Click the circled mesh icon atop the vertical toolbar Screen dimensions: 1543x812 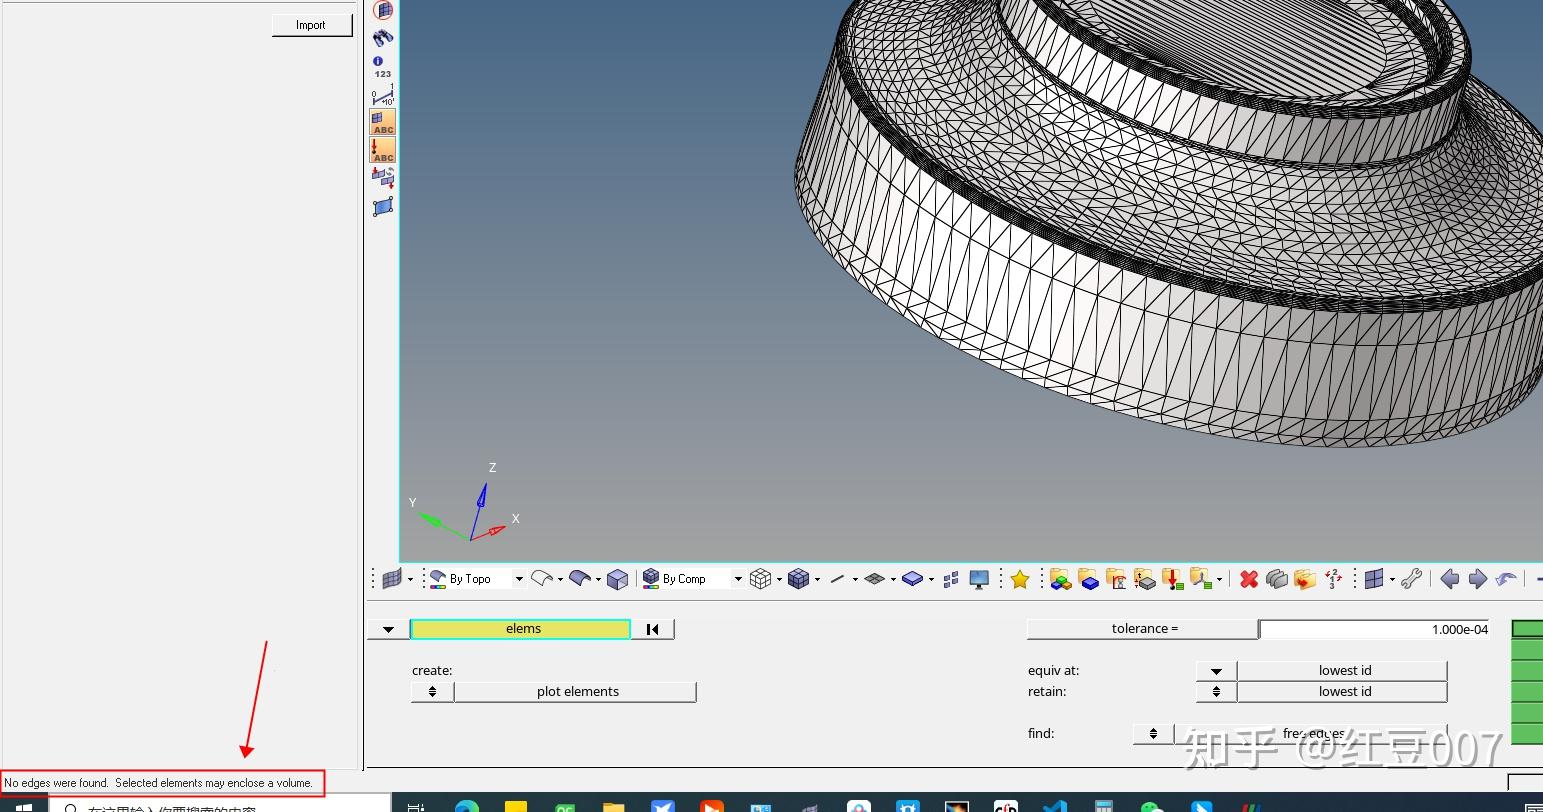point(383,10)
